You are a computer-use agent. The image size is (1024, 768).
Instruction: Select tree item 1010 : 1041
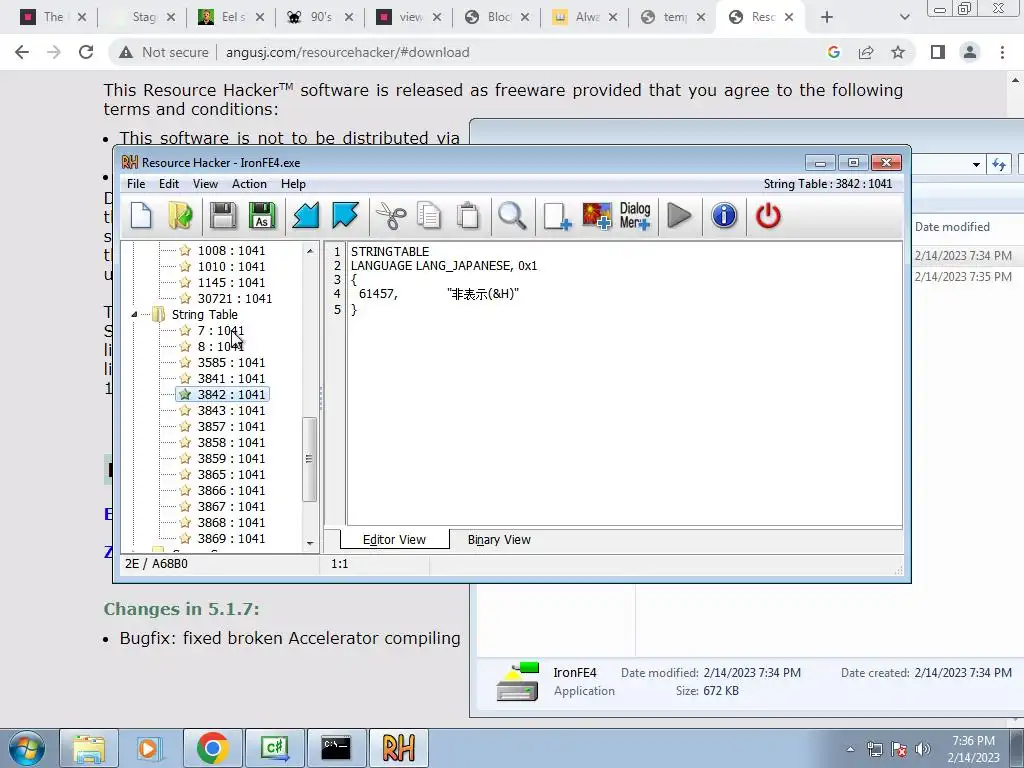click(231, 266)
